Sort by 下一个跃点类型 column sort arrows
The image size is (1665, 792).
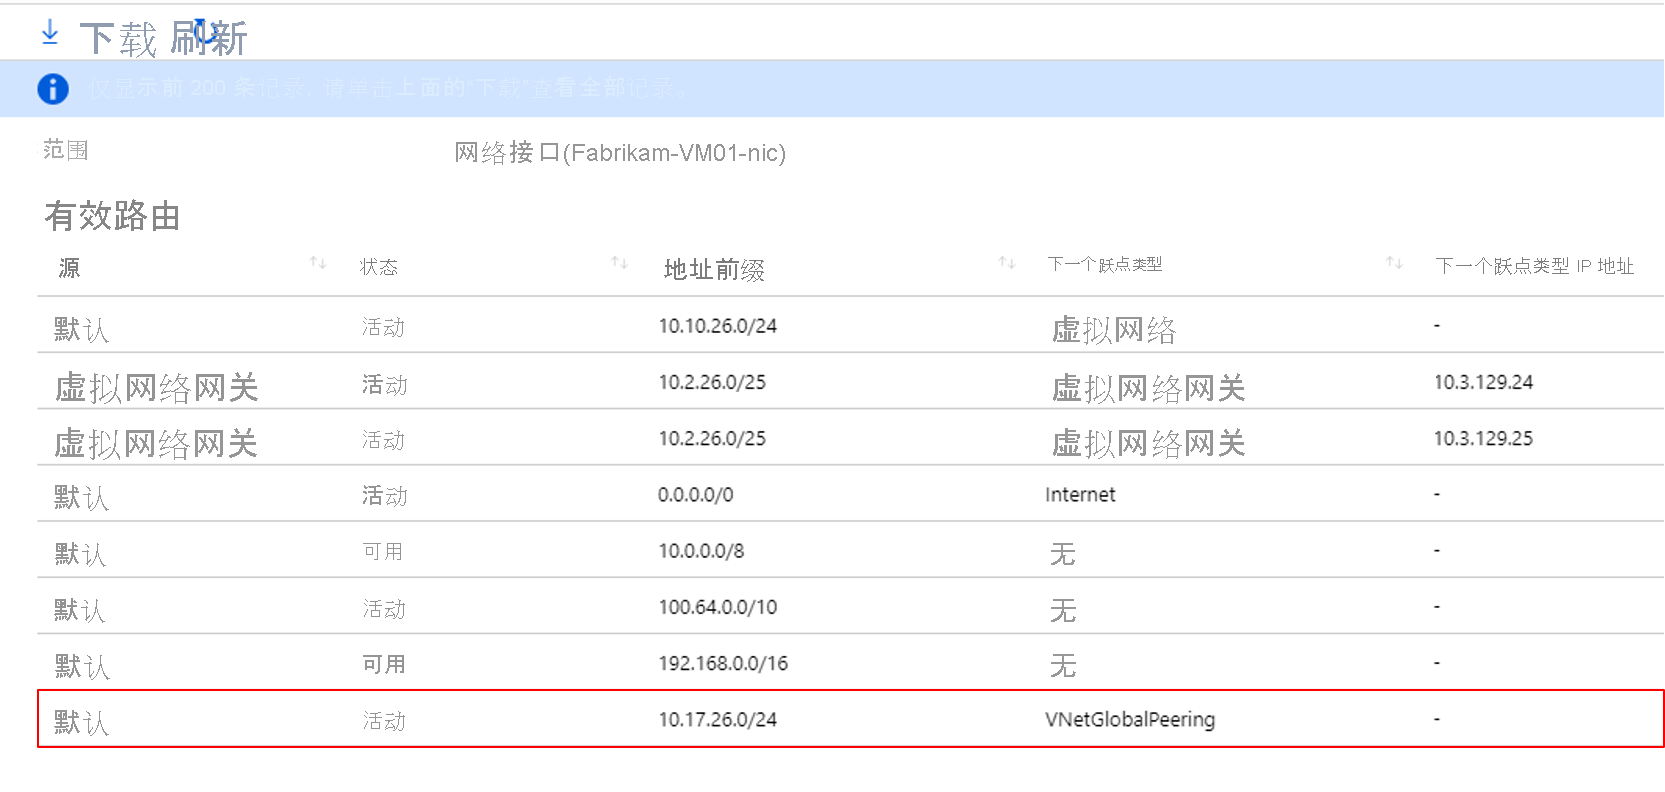pyautogui.click(x=1394, y=263)
